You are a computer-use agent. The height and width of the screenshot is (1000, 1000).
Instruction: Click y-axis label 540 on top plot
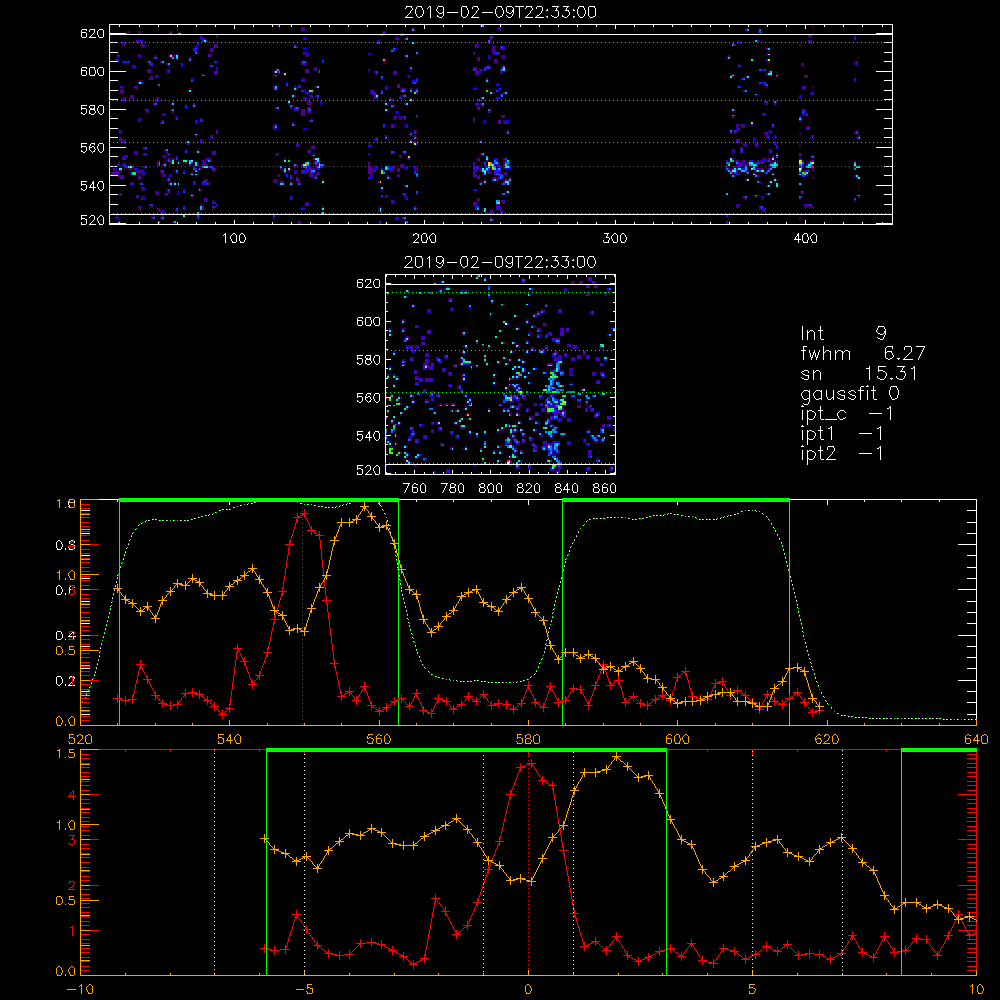click(92, 186)
